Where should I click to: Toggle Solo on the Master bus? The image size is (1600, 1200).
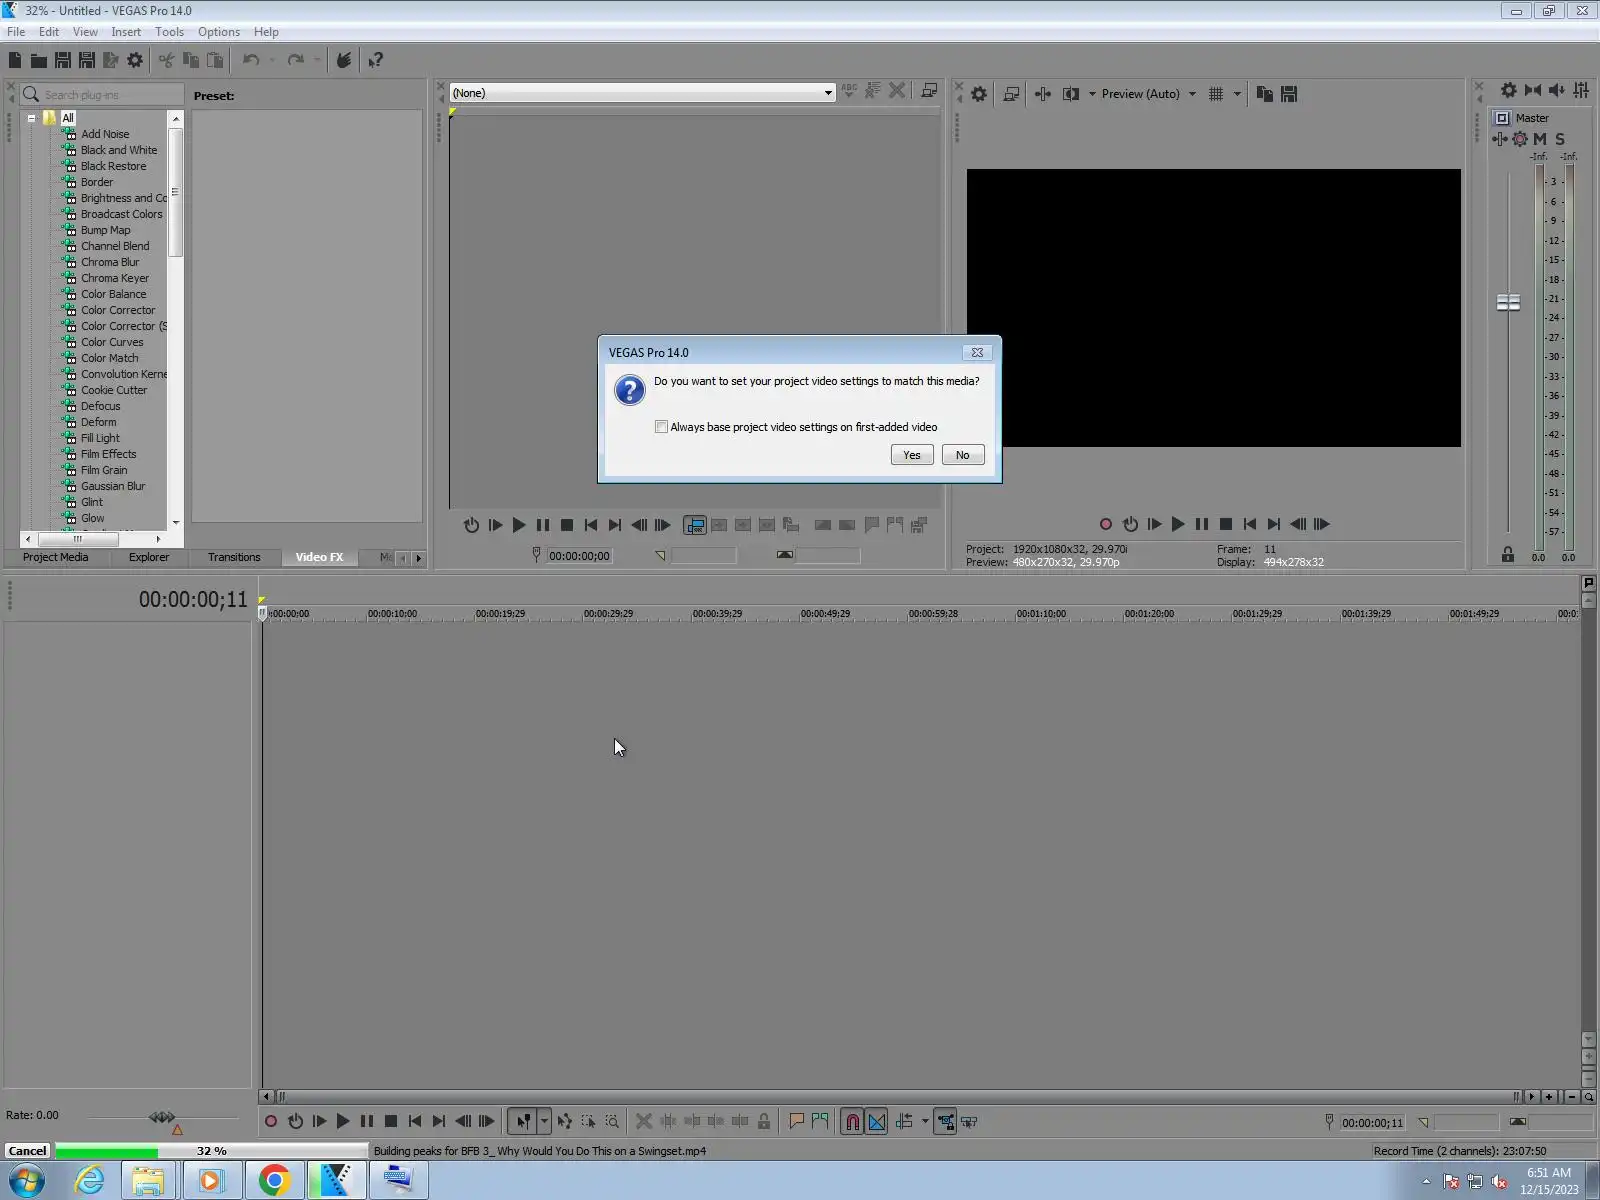(1560, 139)
